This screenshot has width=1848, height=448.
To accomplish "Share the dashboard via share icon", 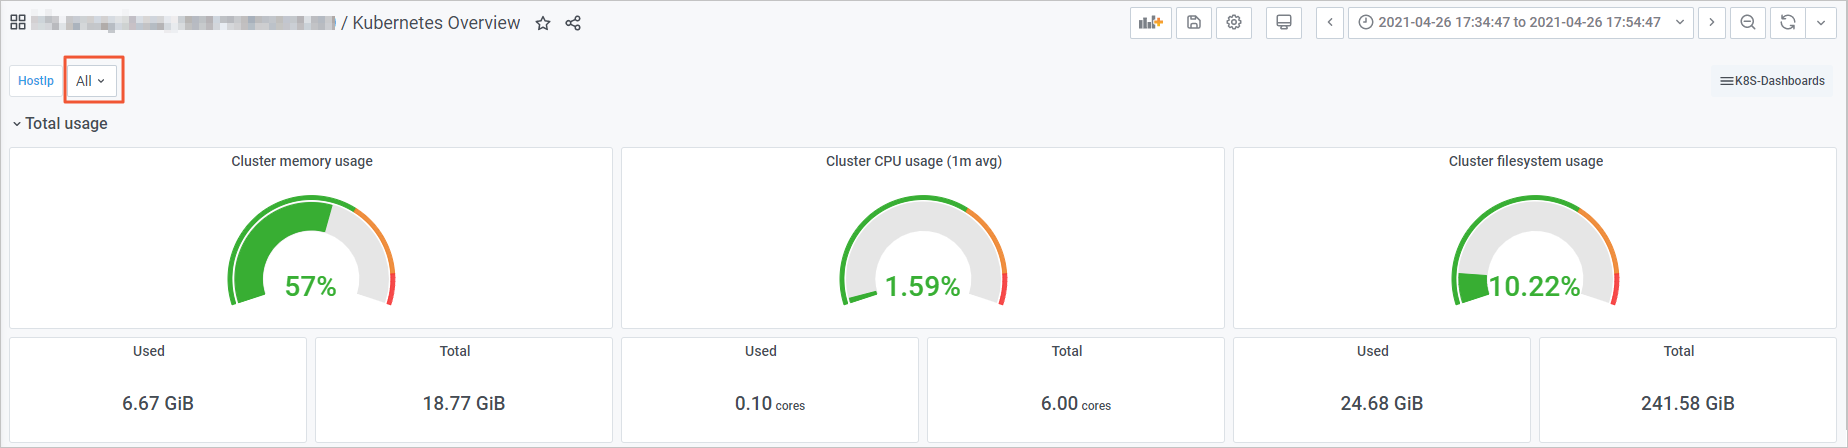I will tap(573, 23).
